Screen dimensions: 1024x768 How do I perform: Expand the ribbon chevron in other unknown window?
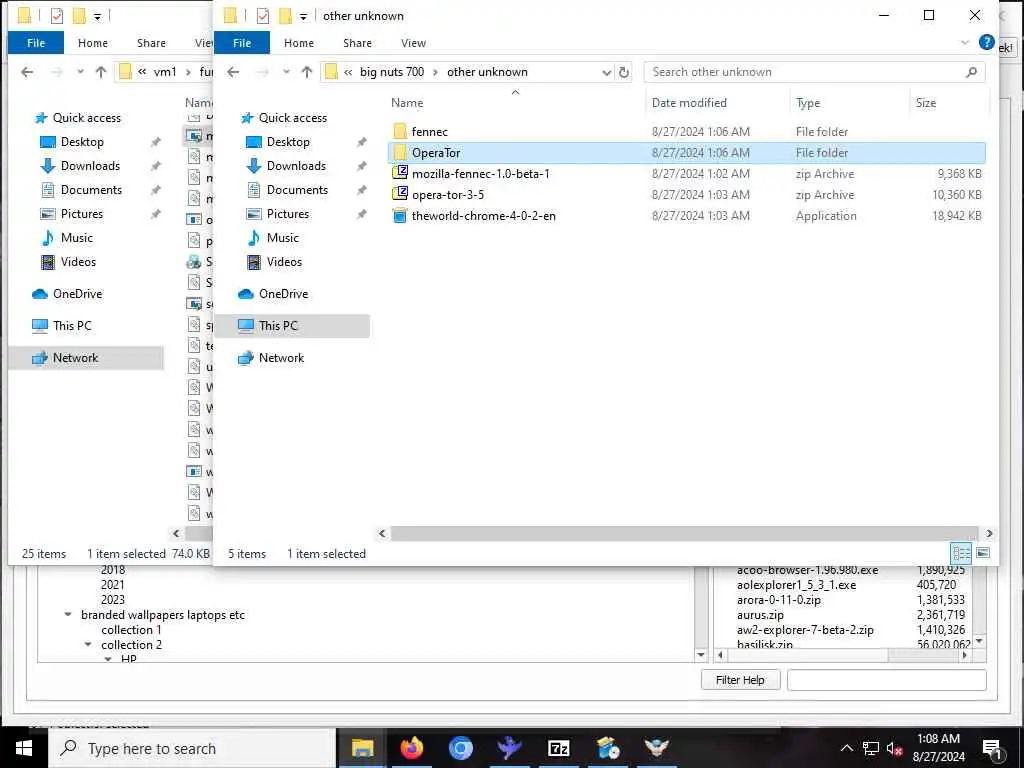[965, 42]
